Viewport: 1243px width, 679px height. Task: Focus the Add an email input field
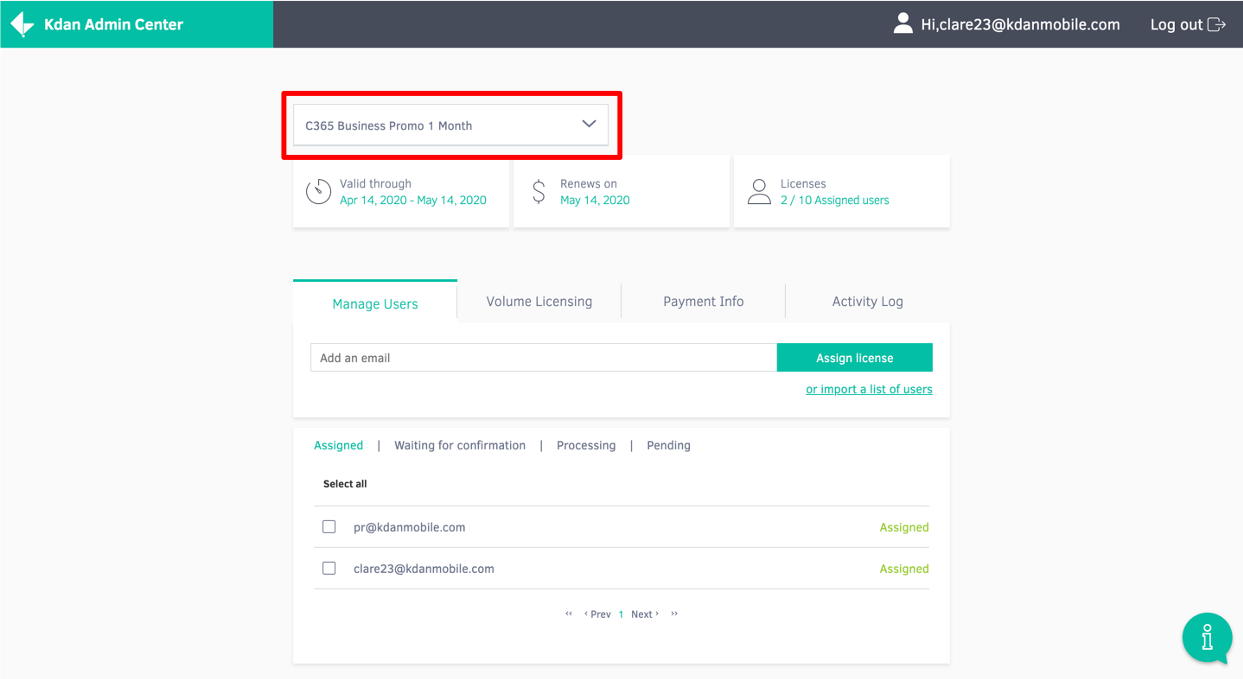tap(543, 357)
